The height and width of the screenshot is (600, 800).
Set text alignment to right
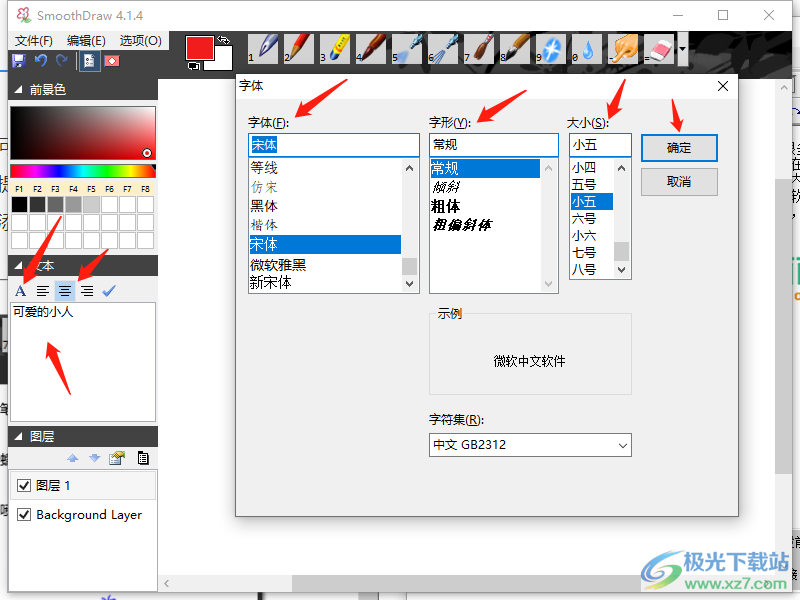pyautogui.click(x=87, y=291)
